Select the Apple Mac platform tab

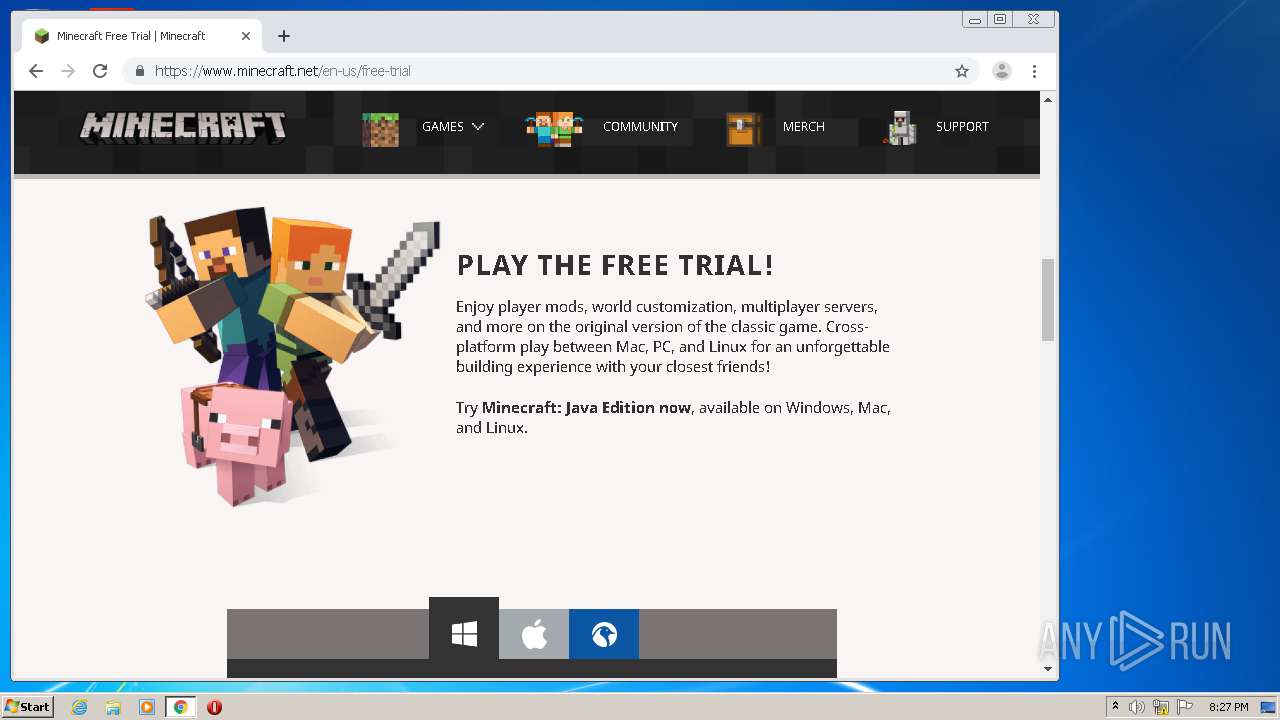pos(534,634)
